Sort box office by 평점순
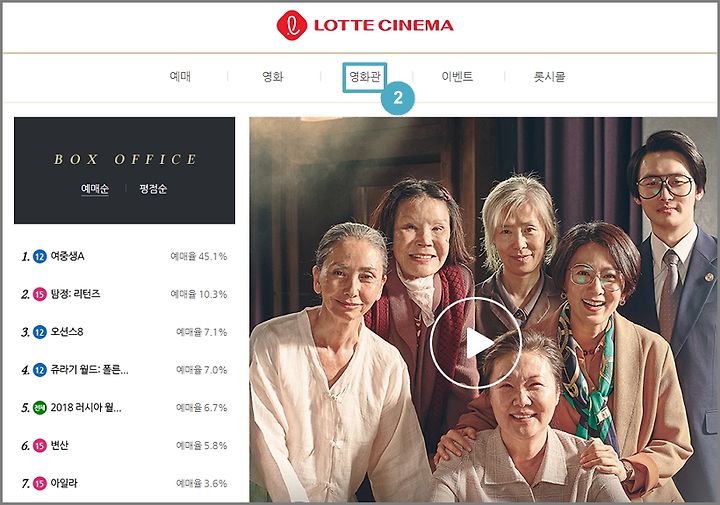 [153, 189]
